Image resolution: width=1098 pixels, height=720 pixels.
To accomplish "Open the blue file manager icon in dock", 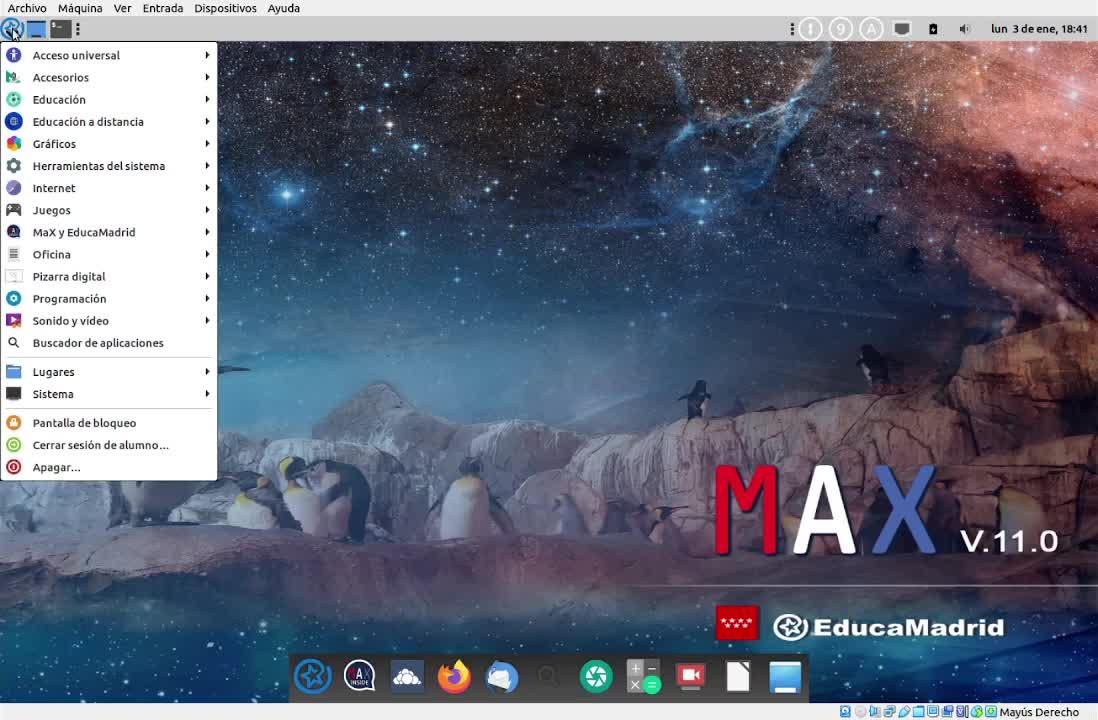I will click(x=785, y=677).
